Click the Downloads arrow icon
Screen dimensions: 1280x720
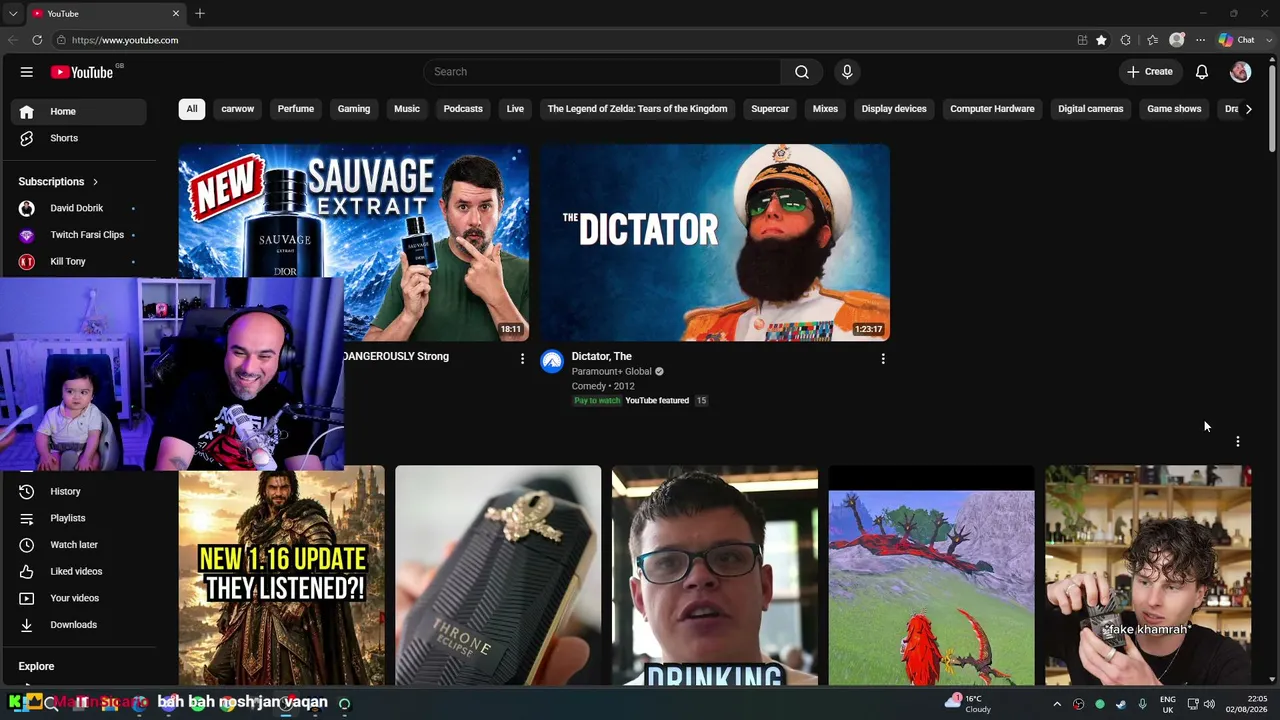(27, 625)
